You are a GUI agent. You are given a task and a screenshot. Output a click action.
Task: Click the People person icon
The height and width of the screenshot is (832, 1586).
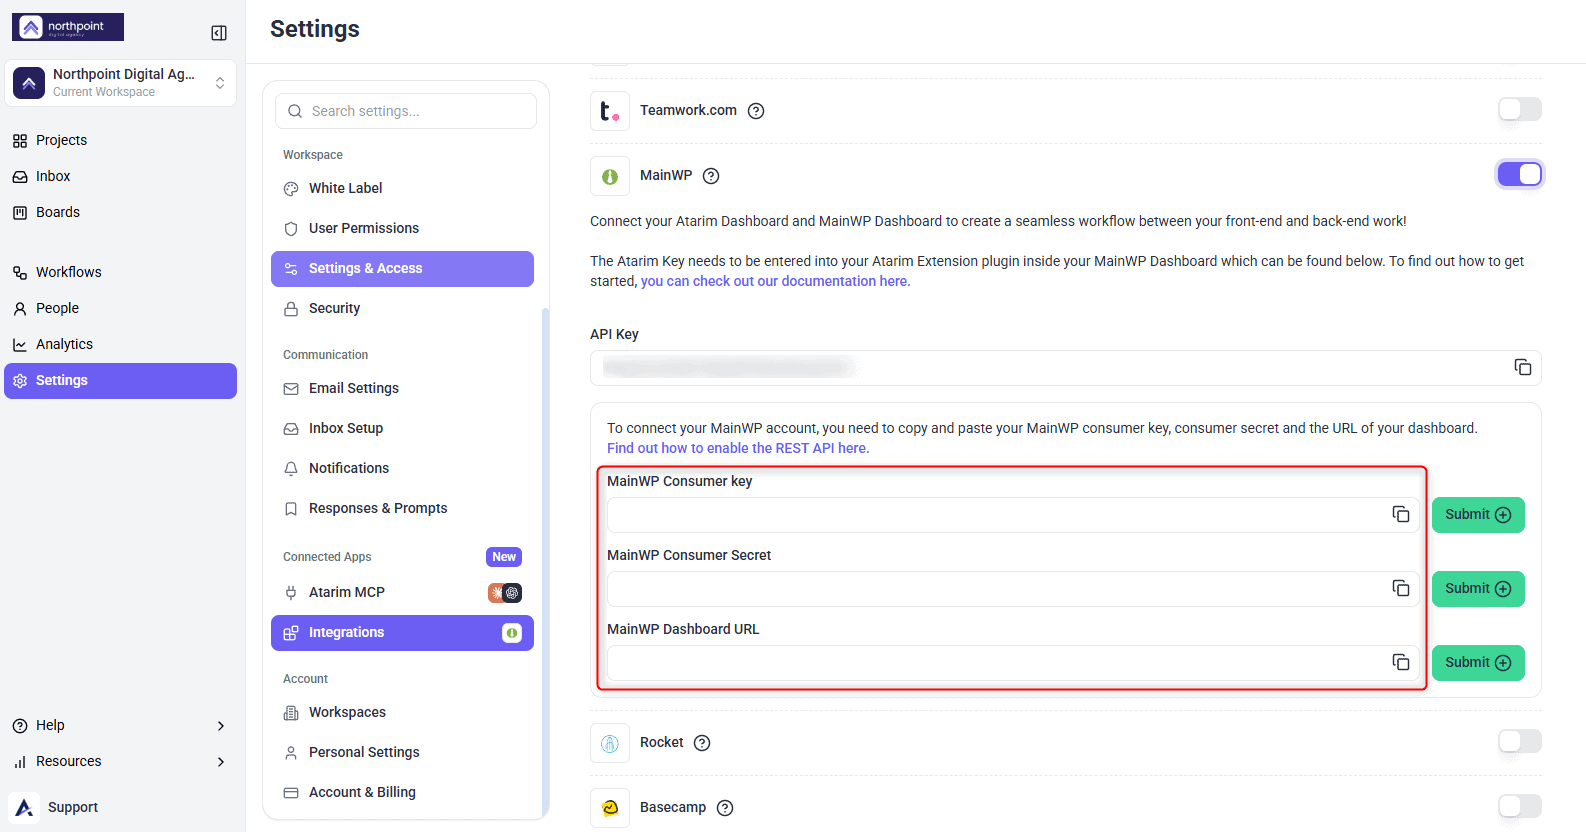(20, 309)
